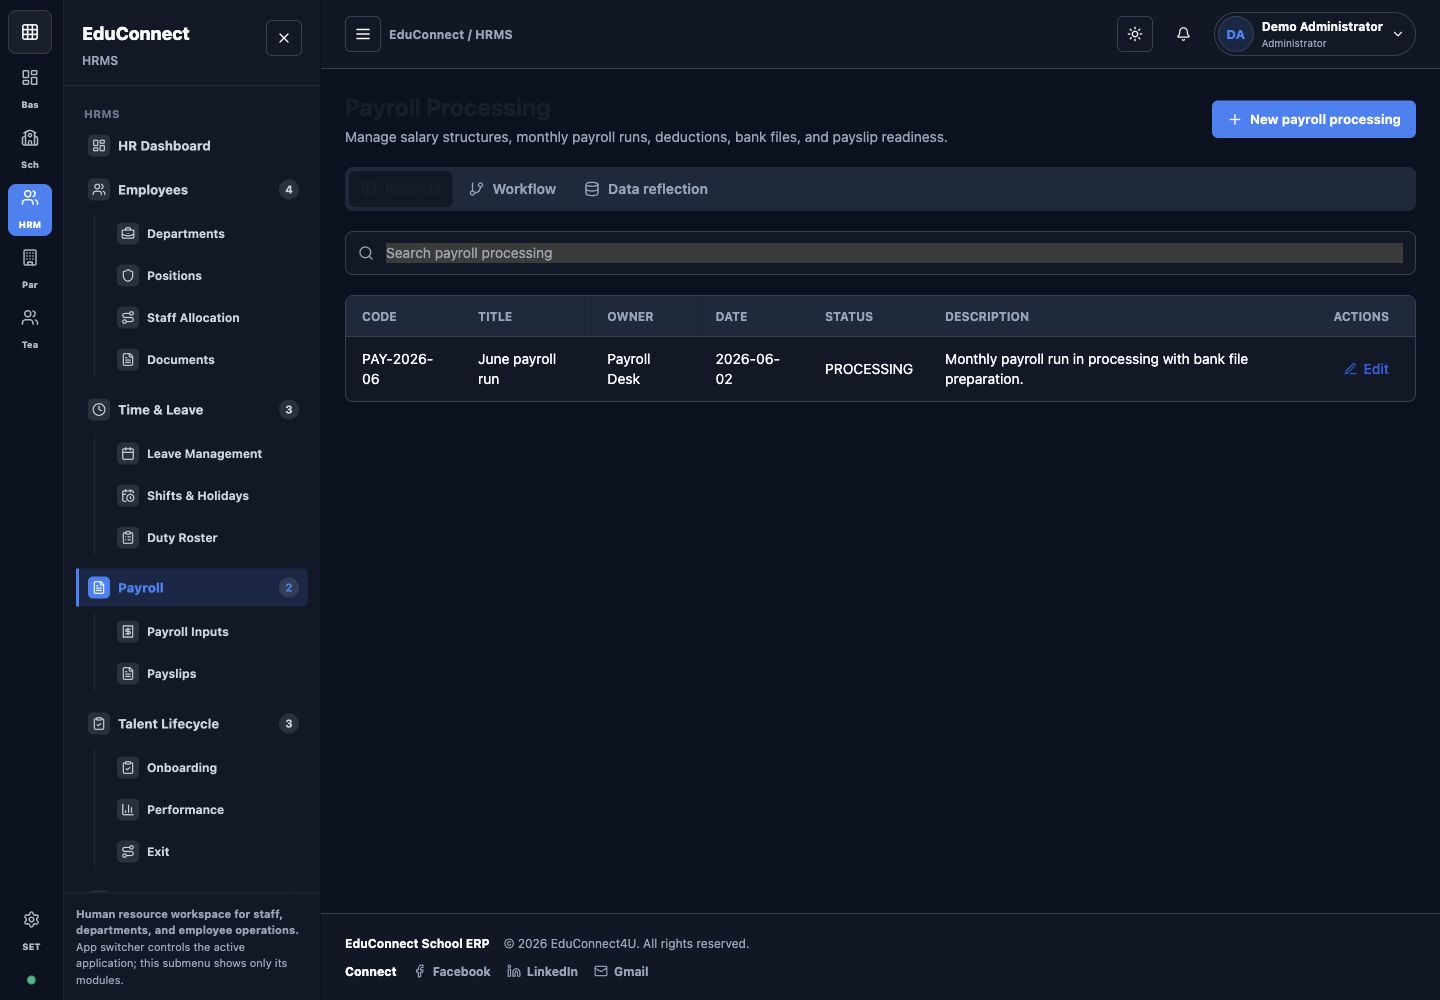Open the LinkedIn footer link
The image size is (1440, 1000).
[x=542, y=972]
